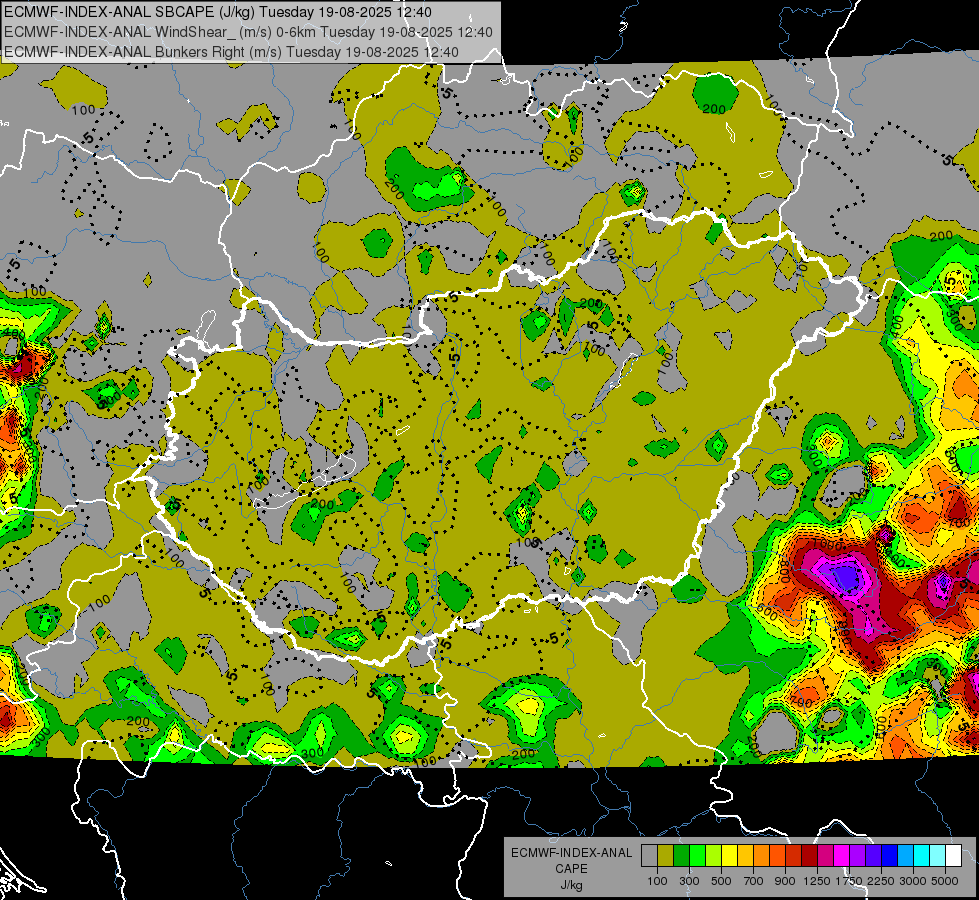Choose the pure yellow legend swatch
The image size is (979, 900).
730,856
